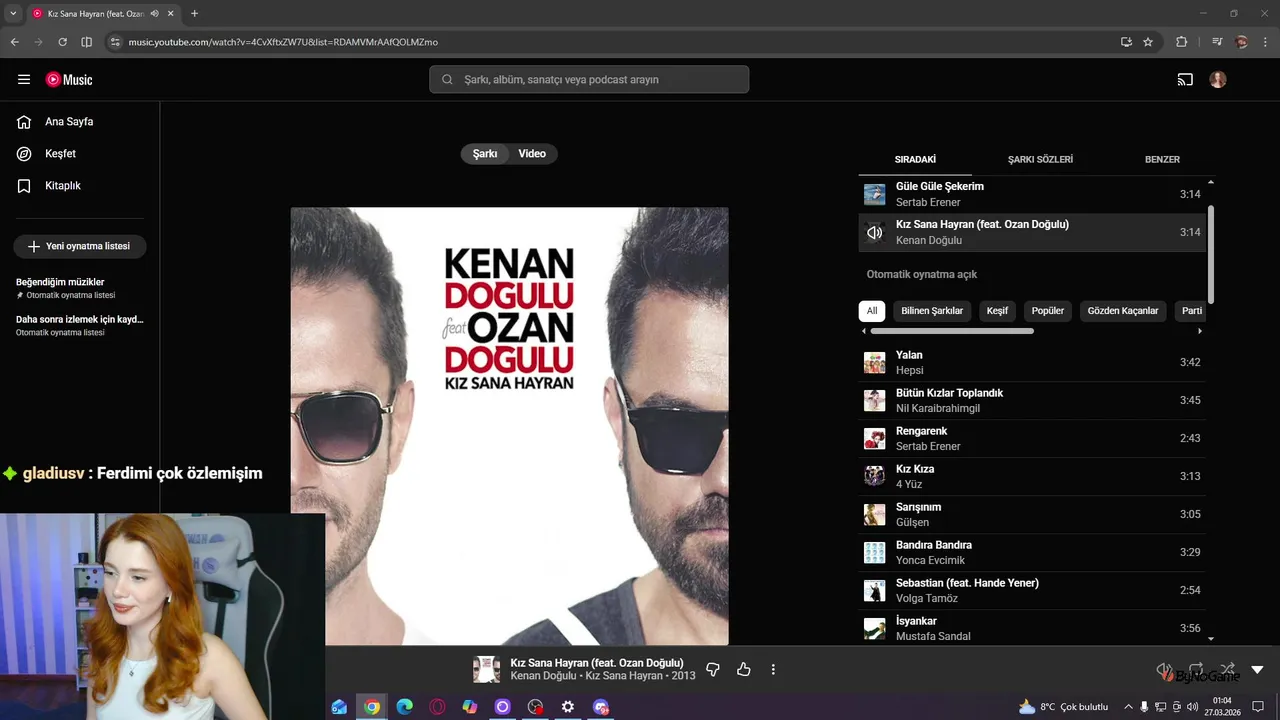1280x720 pixels.
Task: Play Sebastian (feat. Hande Yener)
Action: pyautogui.click(x=1032, y=590)
